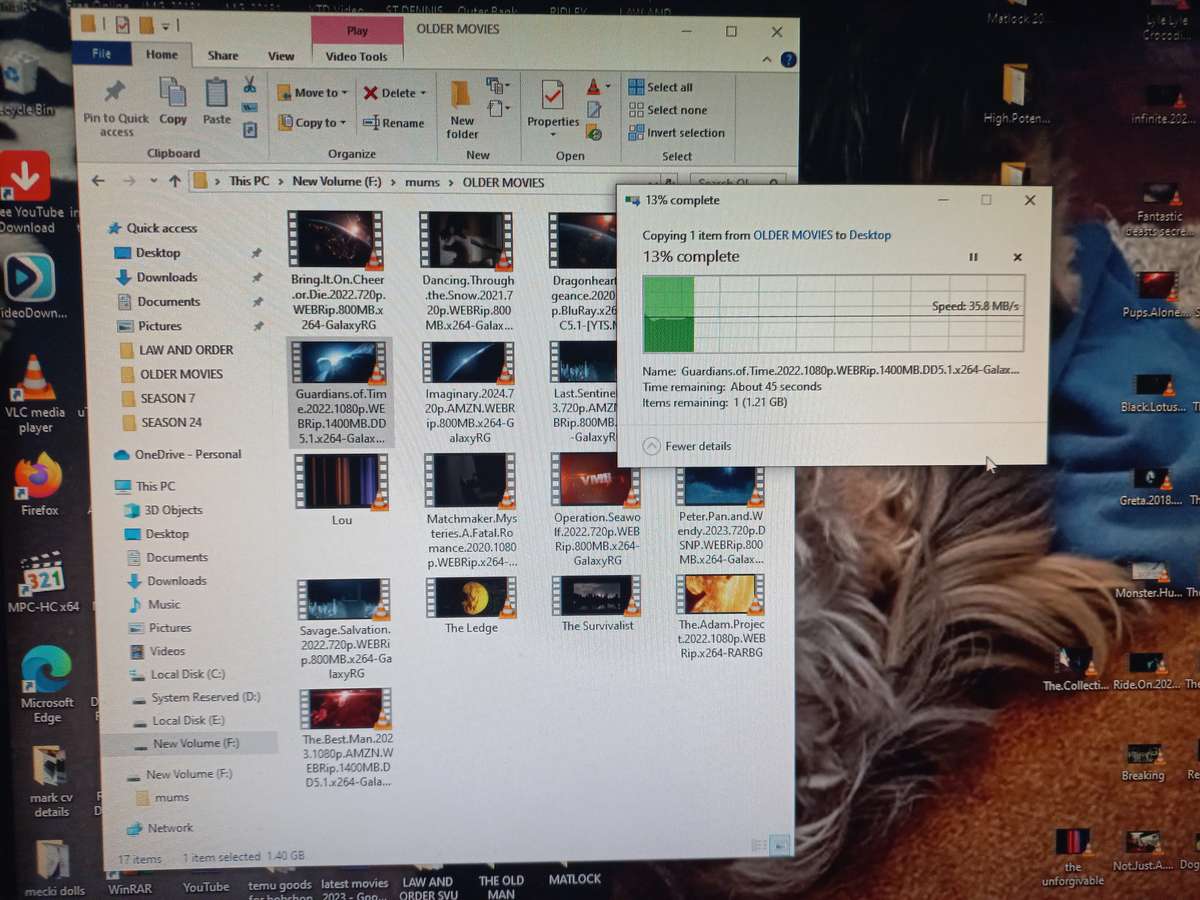Click the Copy icon in Clipboard group
Screen dimensions: 1200x900
click(x=173, y=95)
